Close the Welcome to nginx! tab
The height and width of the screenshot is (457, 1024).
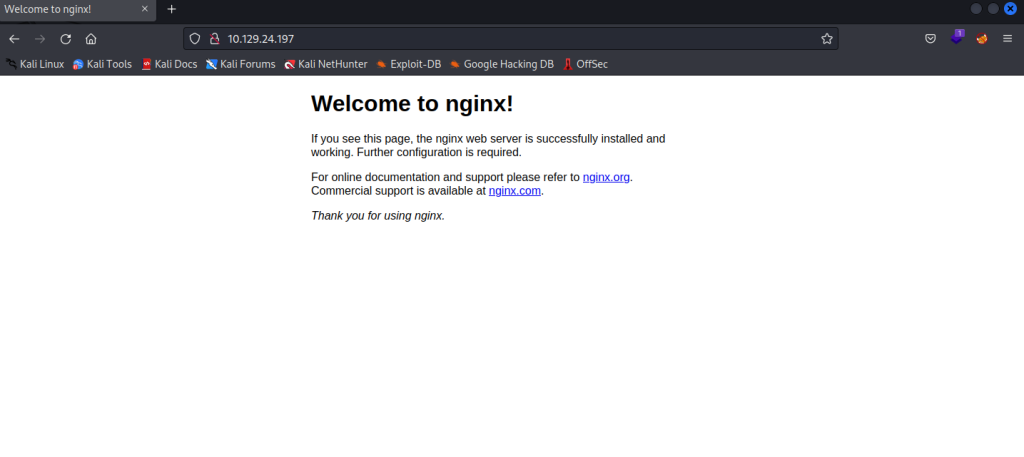(145, 9)
